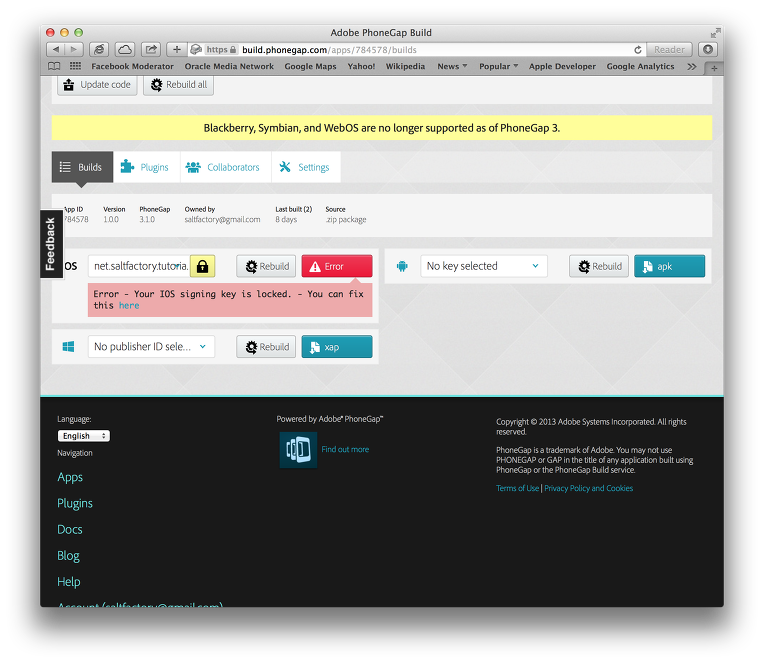Click the Reader button in address bar
The width and height of the screenshot is (764, 663).
(x=669, y=50)
